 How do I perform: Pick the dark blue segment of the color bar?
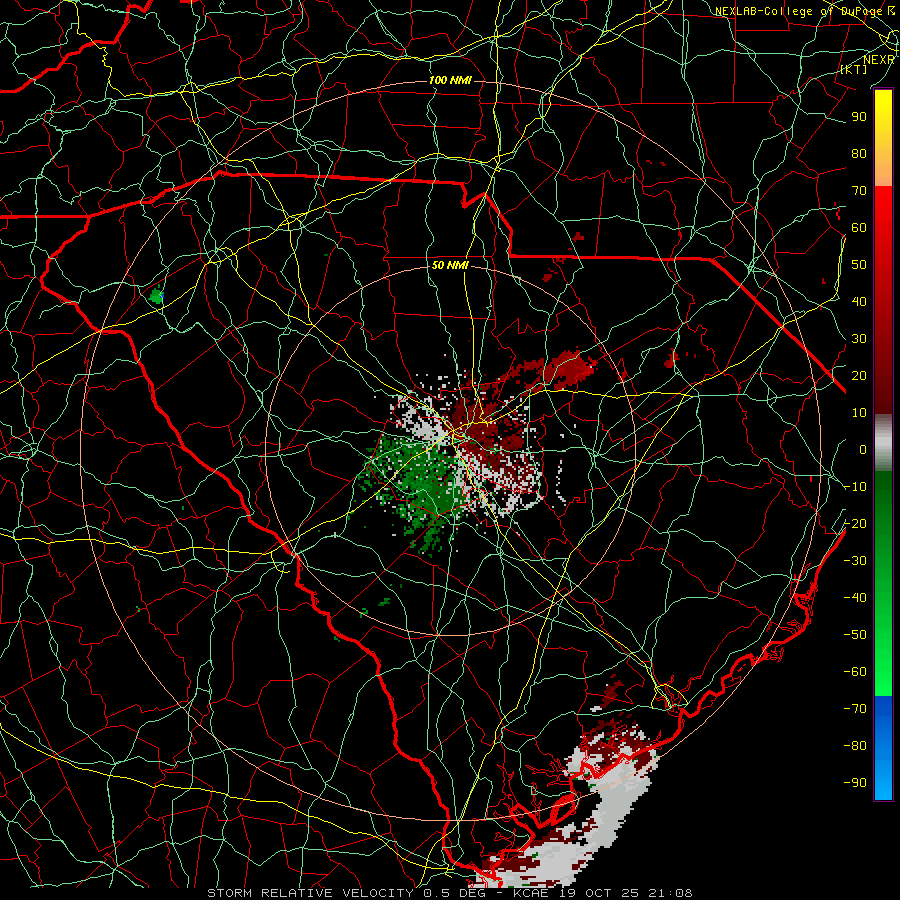point(883,715)
